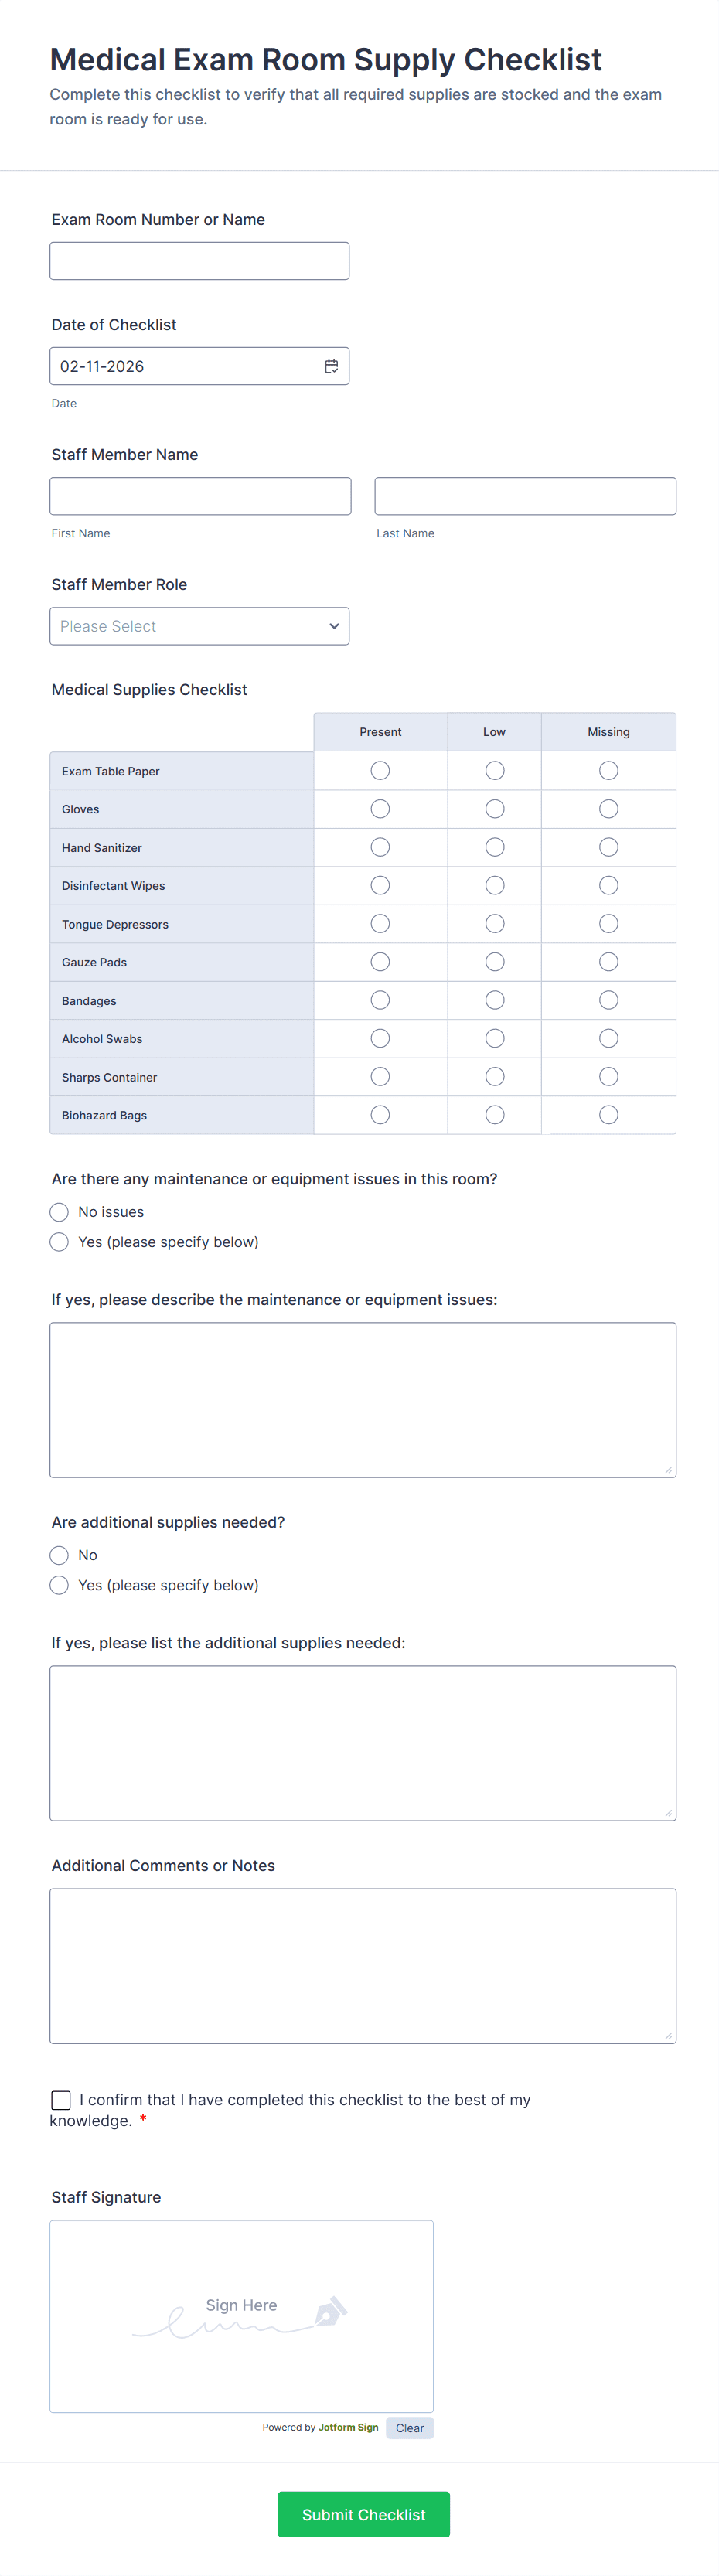Mark Gauze Pads as Low
The width and height of the screenshot is (719, 2576).
[x=494, y=962]
